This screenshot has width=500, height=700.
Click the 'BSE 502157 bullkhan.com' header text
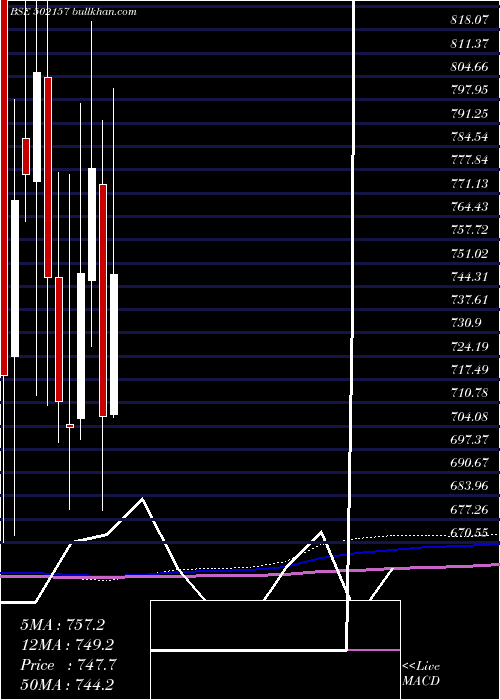coord(75,12)
